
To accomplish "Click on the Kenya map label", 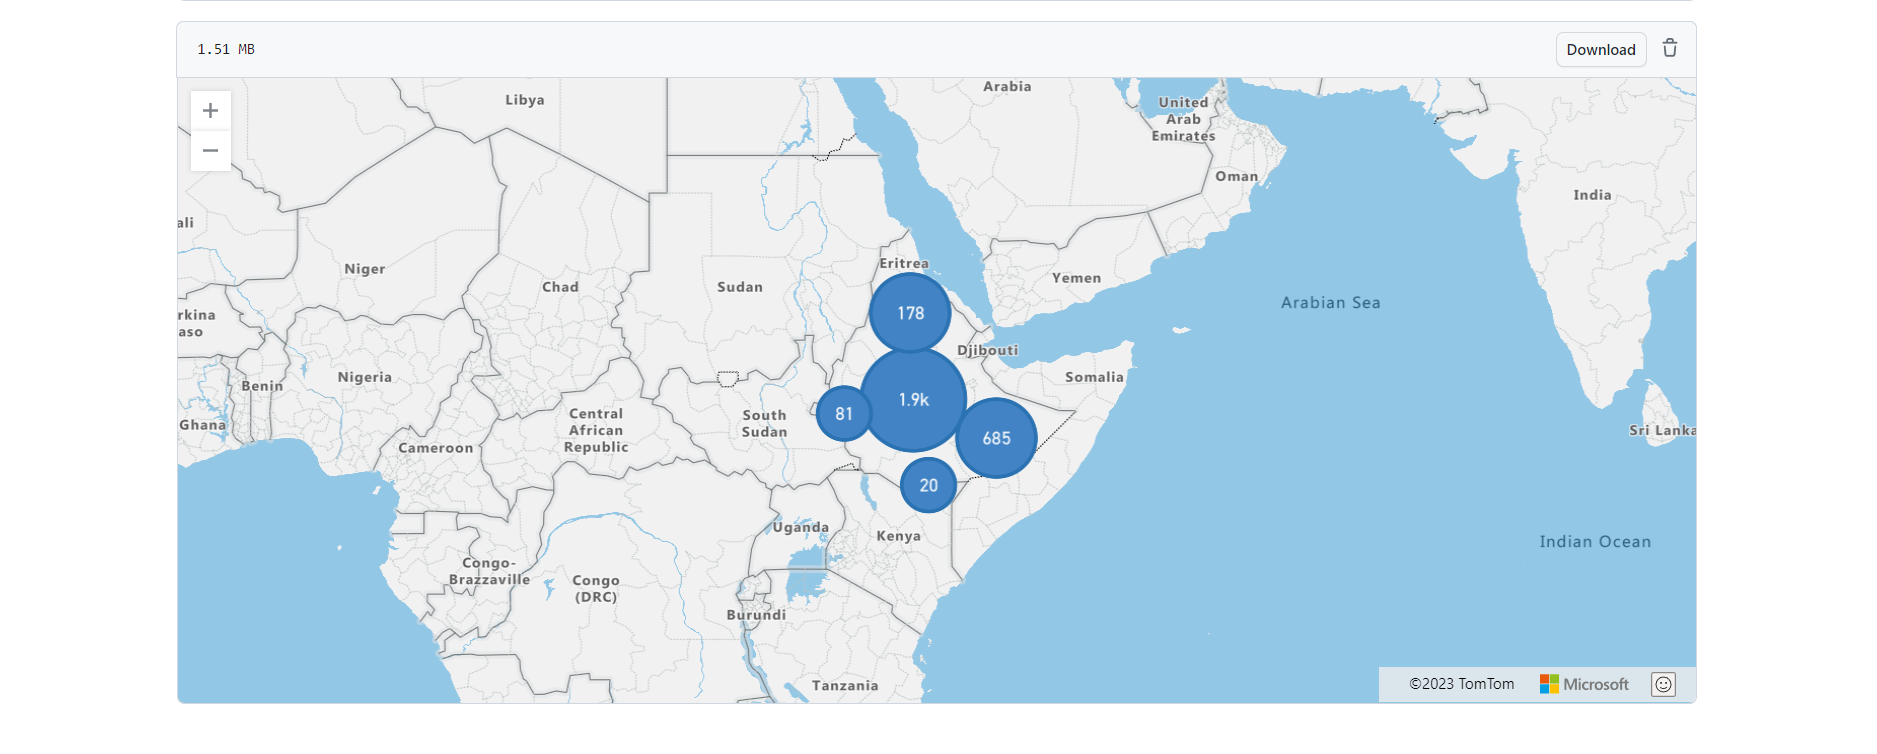I will pyautogui.click(x=898, y=536).
